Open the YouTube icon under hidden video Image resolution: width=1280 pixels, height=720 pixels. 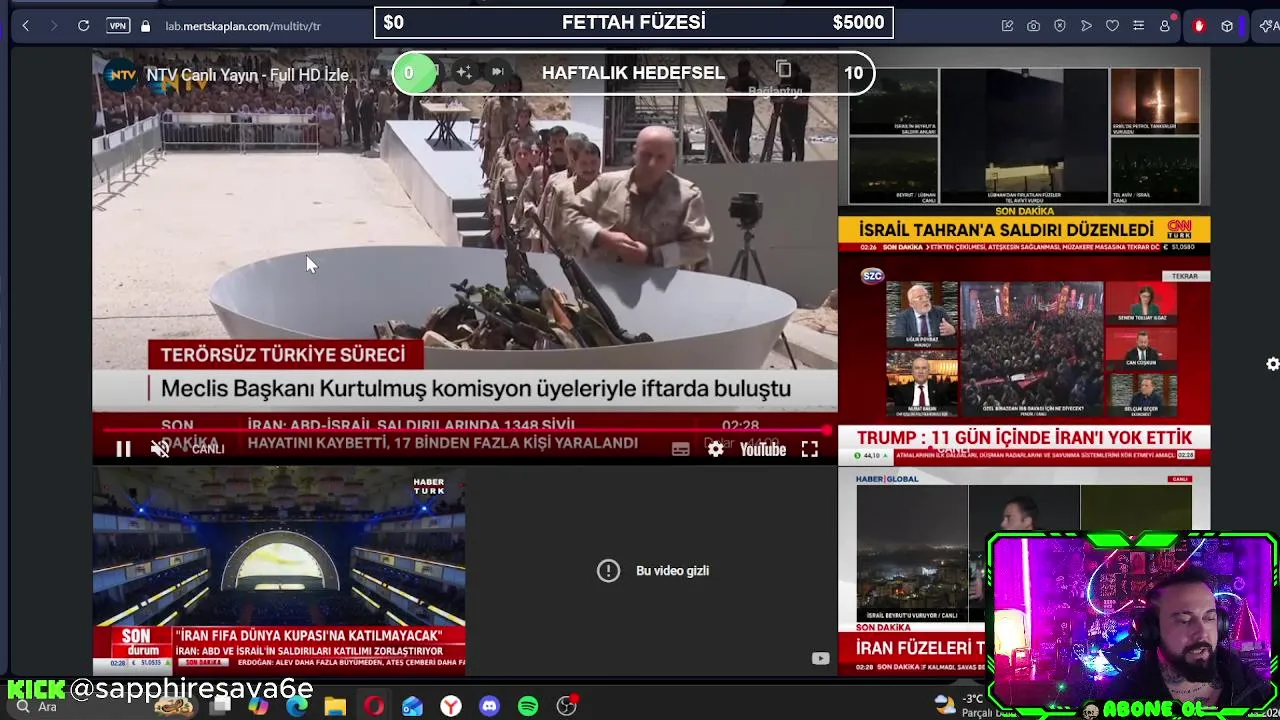click(820, 658)
